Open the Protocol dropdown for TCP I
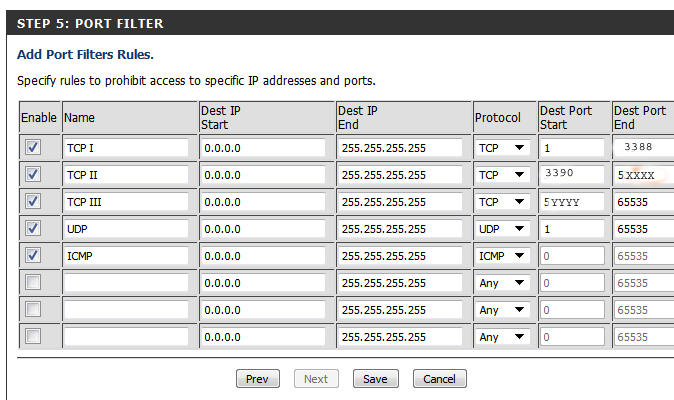The image size is (674, 400). coord(502,148)
